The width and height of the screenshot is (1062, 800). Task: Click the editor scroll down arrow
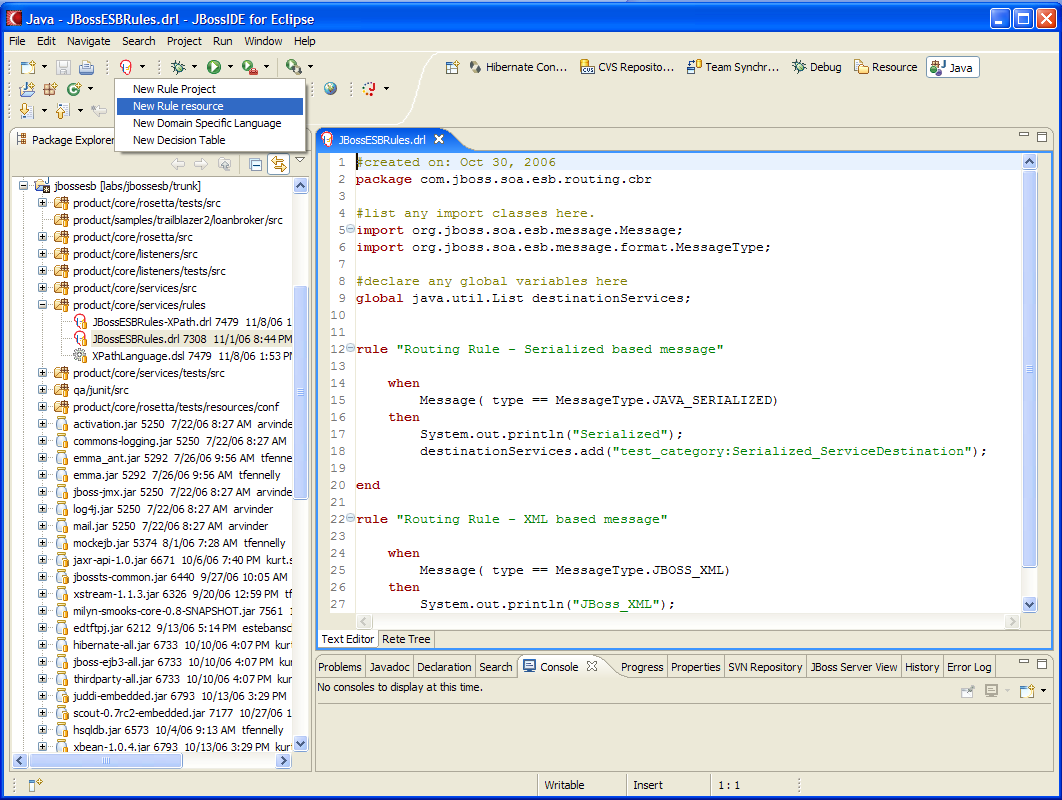1029,604
